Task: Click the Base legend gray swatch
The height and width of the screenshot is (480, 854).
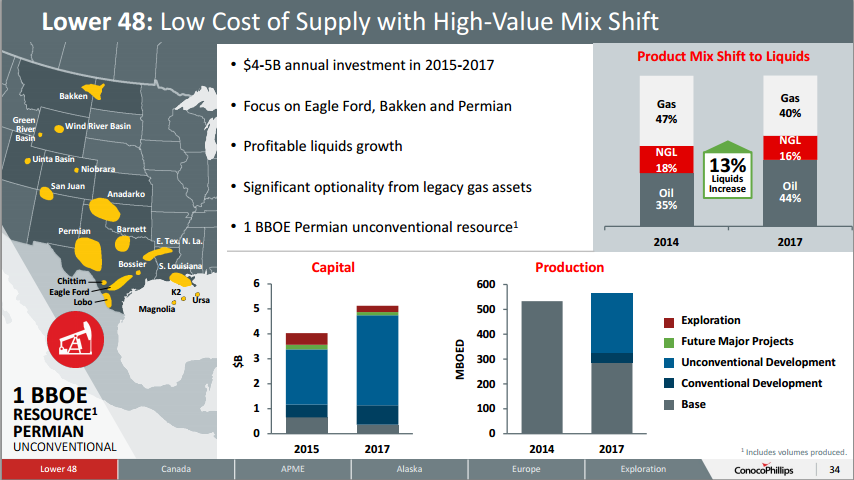Action: pyautogui.click(x=669, y=405)
